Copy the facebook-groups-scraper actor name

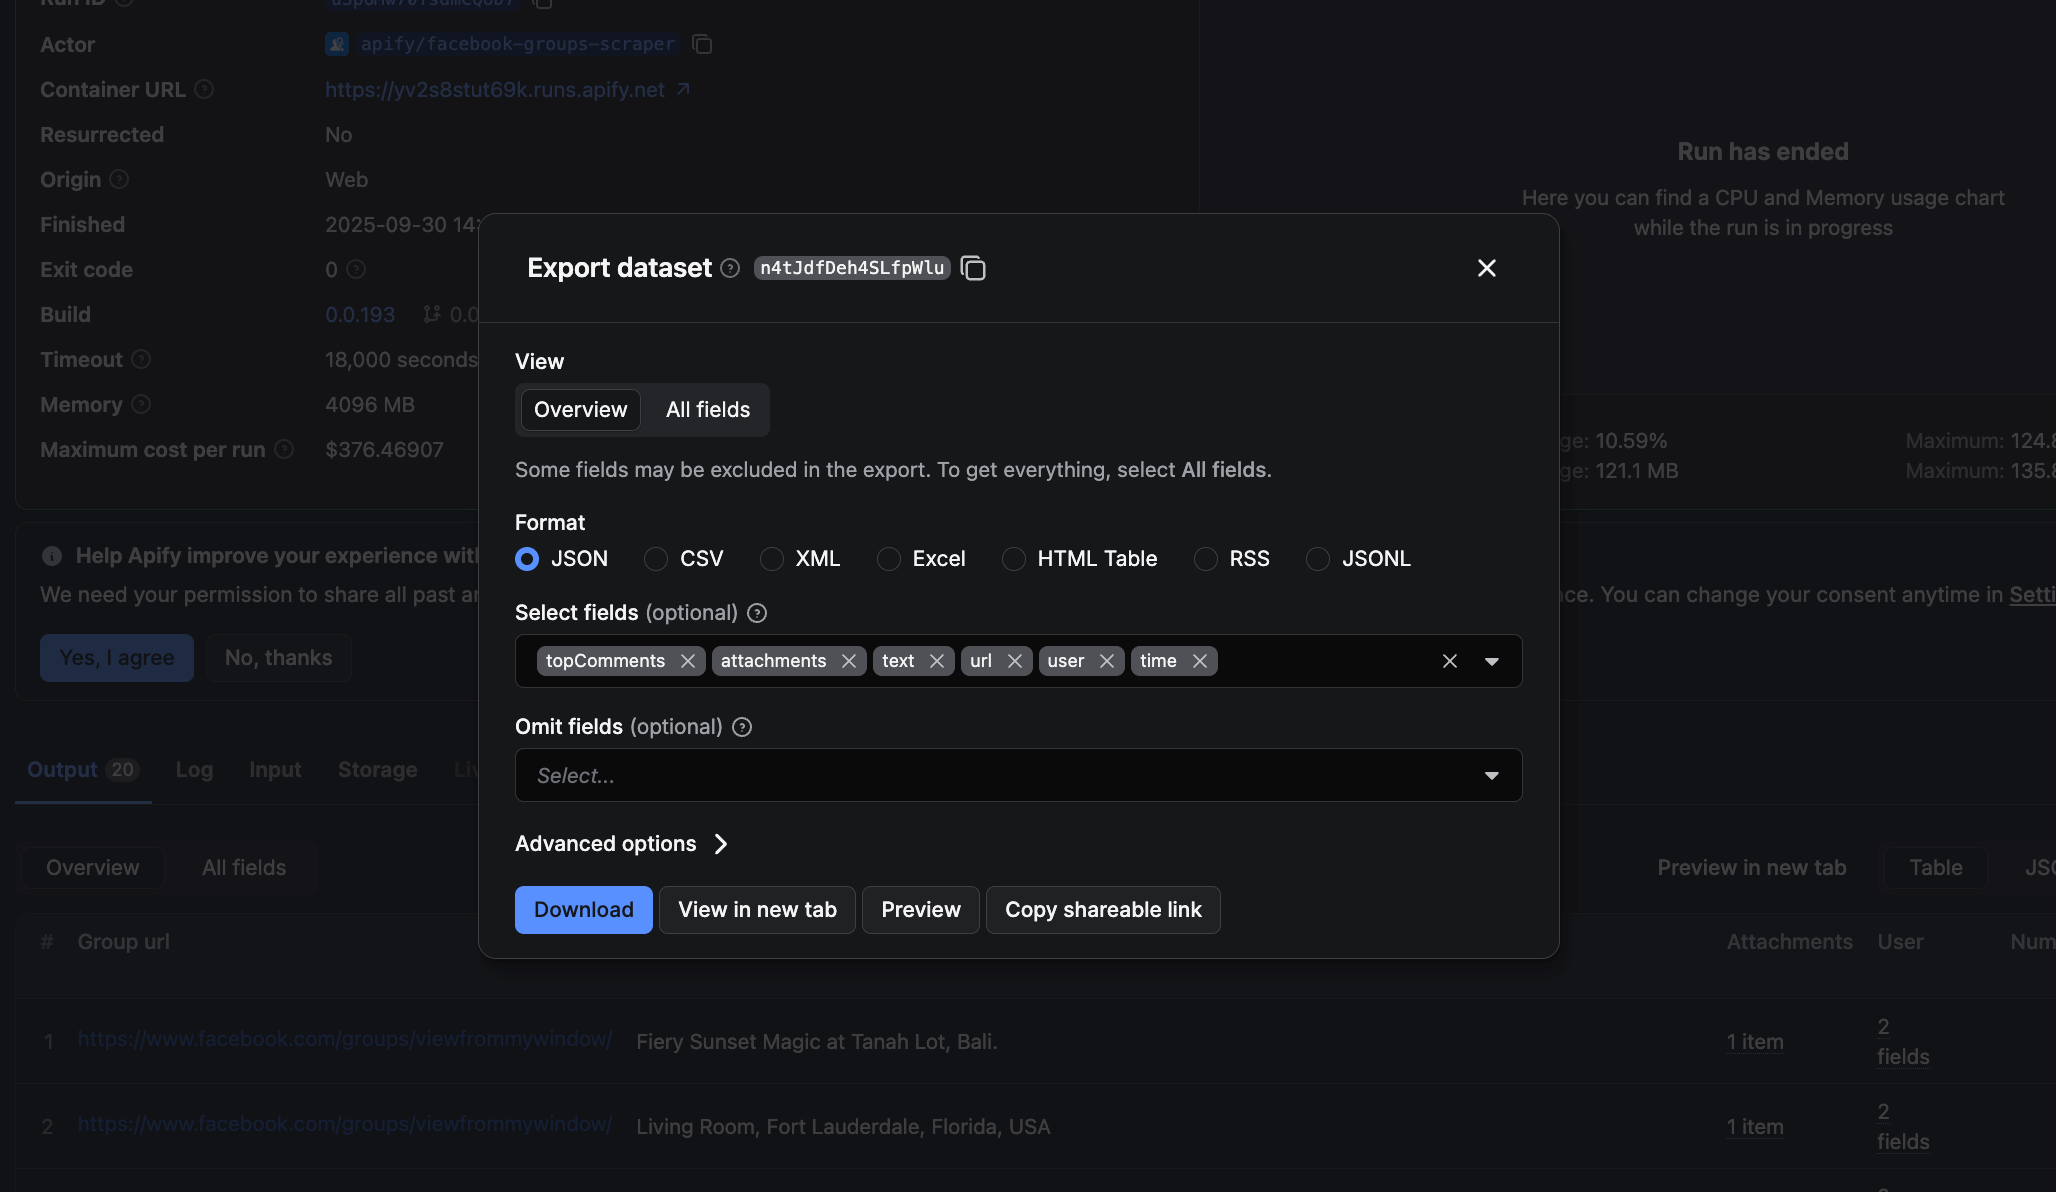[702, 44]
